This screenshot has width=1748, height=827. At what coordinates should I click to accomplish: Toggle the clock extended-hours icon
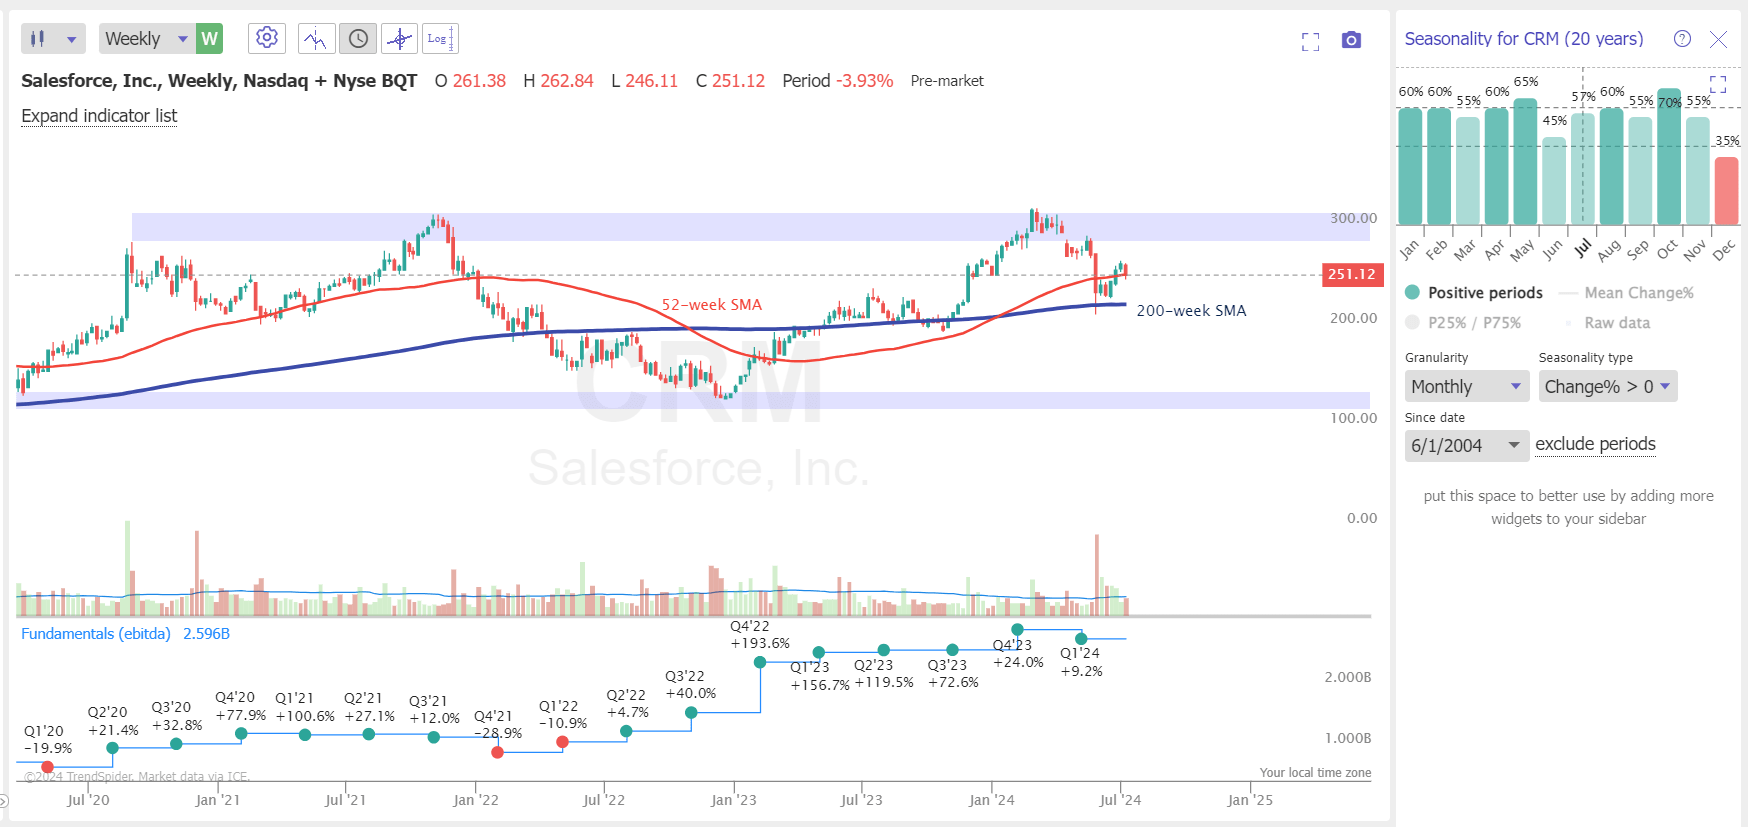(358, 39)
